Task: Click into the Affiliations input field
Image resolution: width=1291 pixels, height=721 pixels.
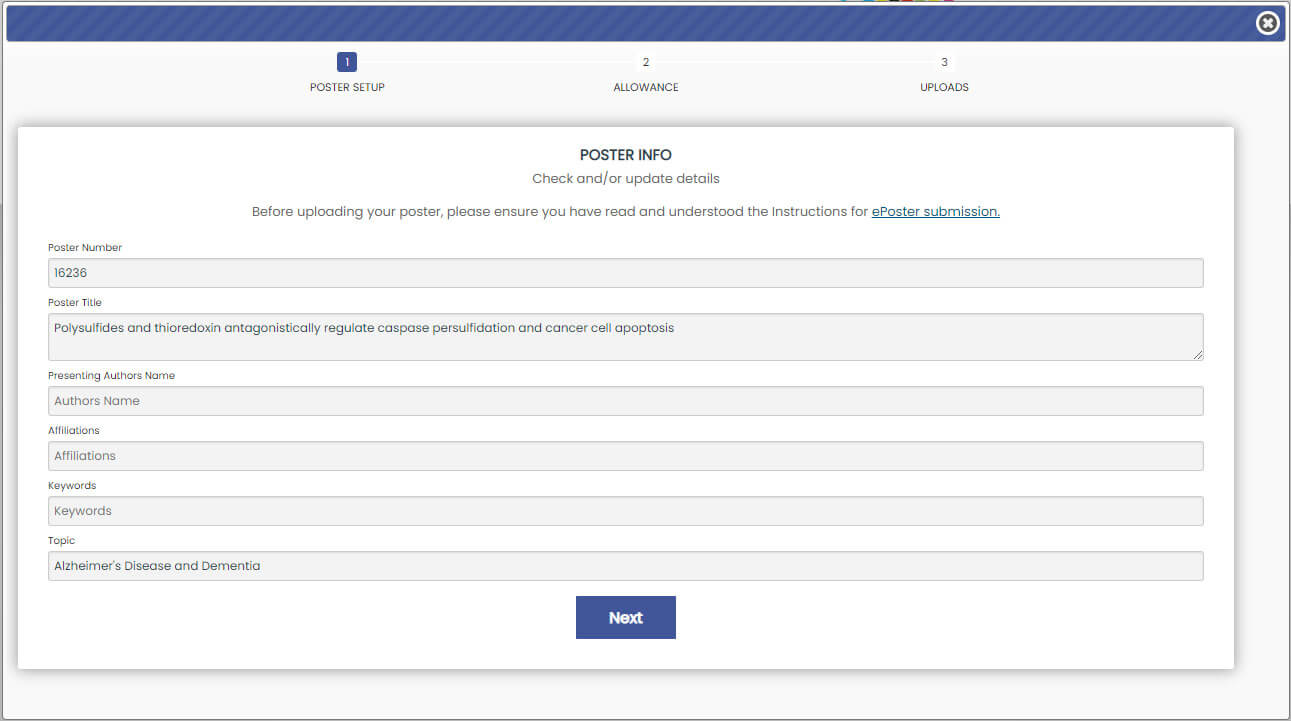Action: 625,456
